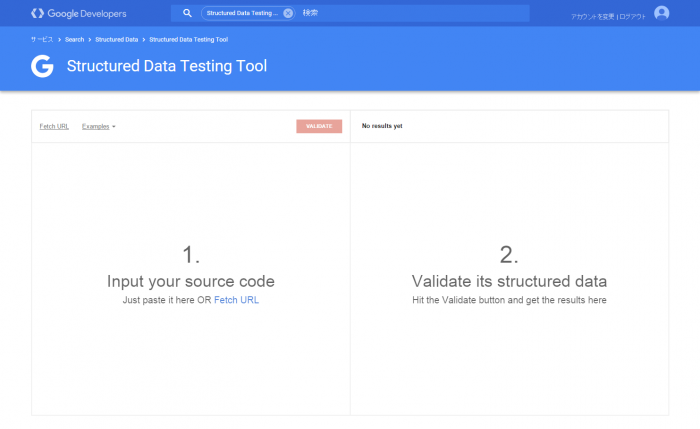This screenshot has height=429, width=700.
Task: Click the 'No results yet' text
Action: [x=382, y=126]
